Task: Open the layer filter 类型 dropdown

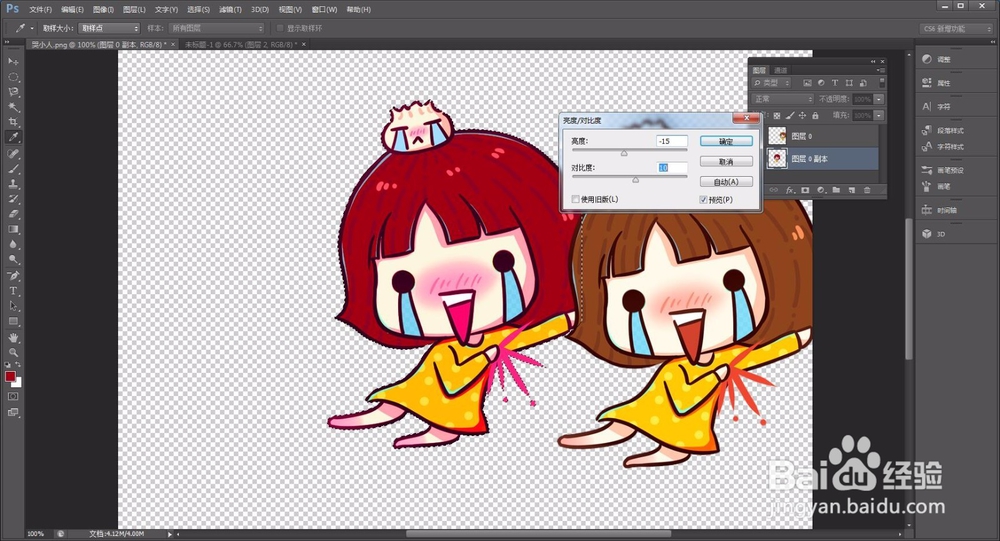Action: [x=772, y=83]
